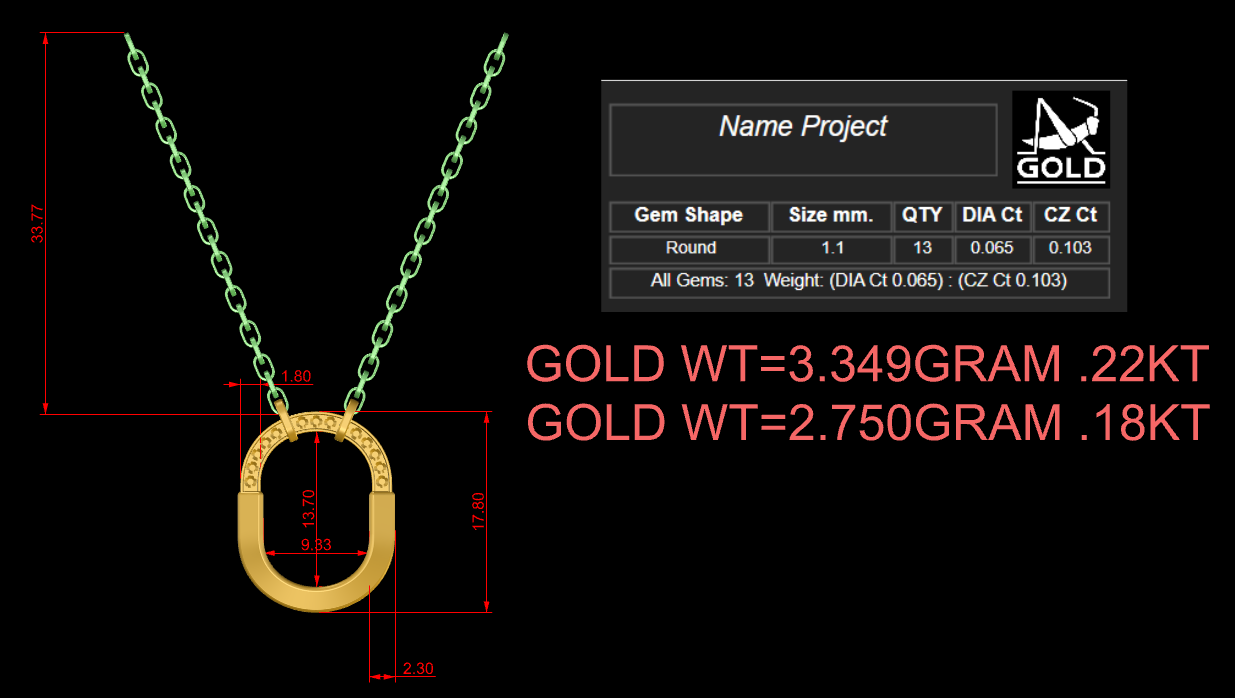Select the QTY column header

tap(922, 216)
